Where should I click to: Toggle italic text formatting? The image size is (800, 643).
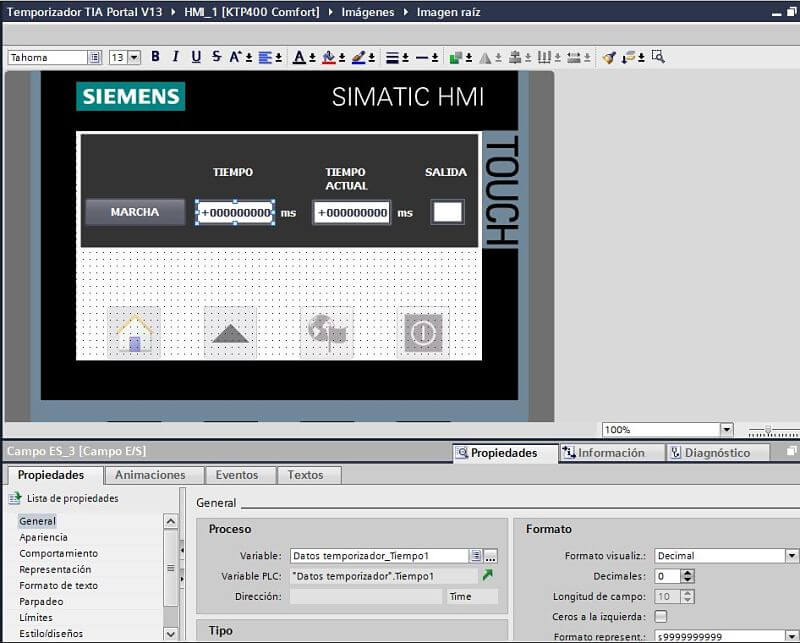(x=176, y=57)
